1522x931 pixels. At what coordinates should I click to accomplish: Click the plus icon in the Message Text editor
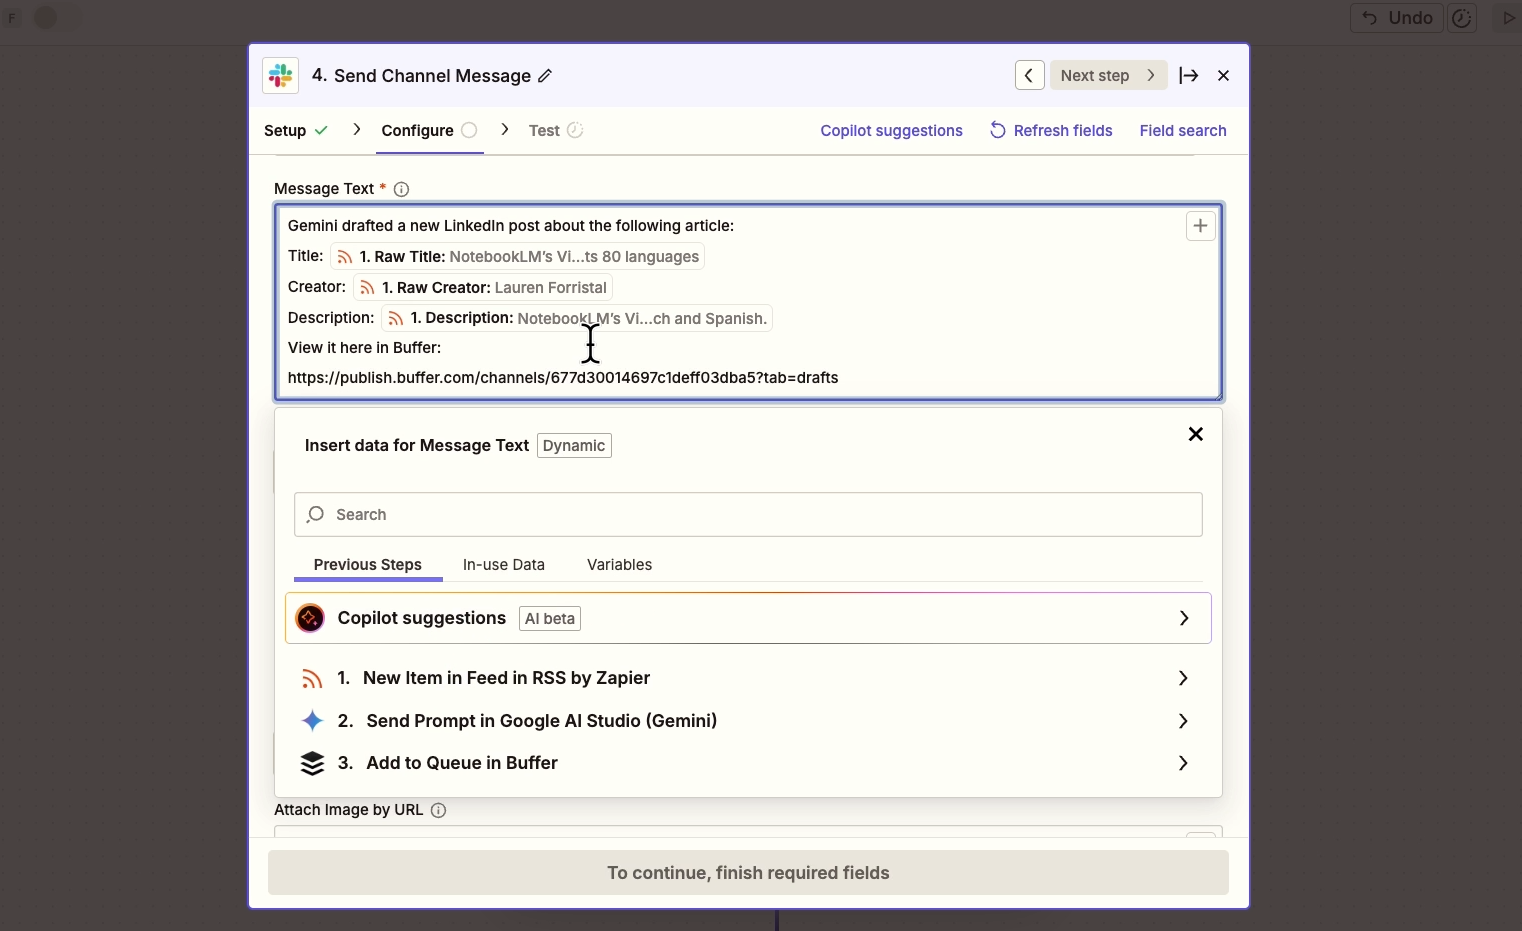tap(1200, 225)
